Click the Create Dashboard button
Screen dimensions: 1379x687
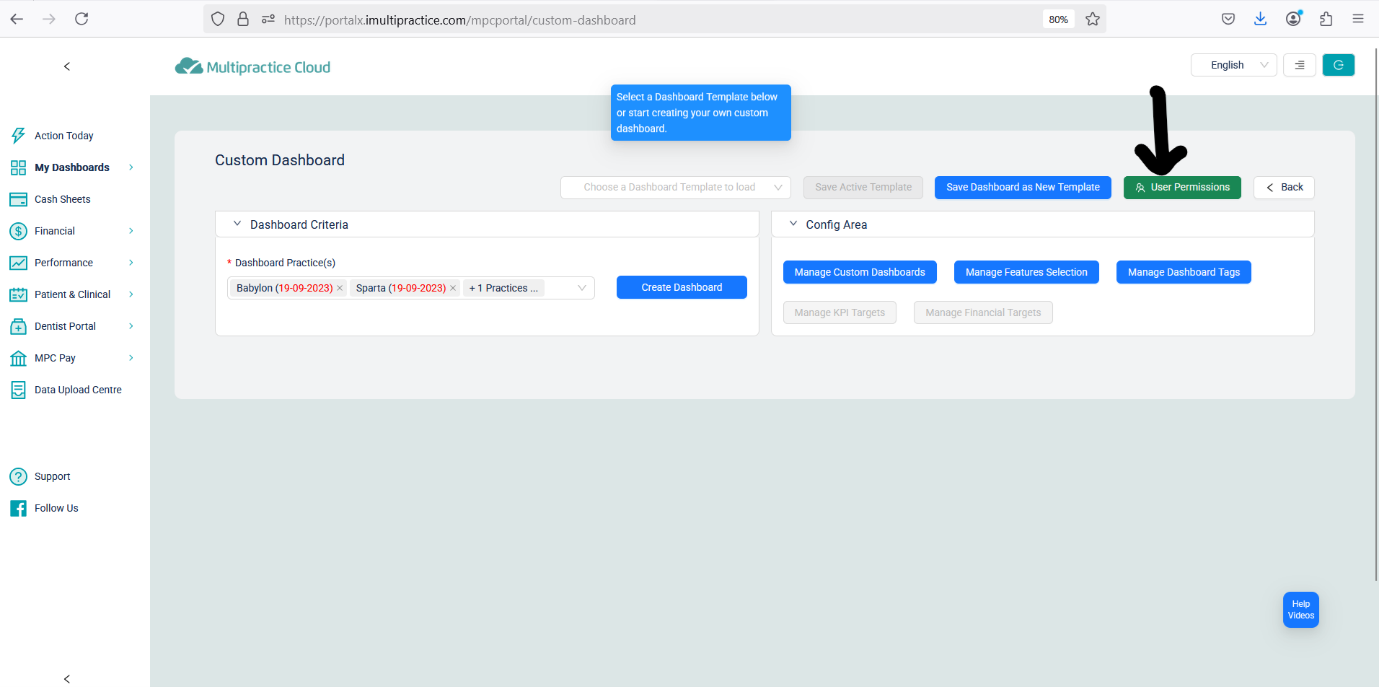[682, 287]
